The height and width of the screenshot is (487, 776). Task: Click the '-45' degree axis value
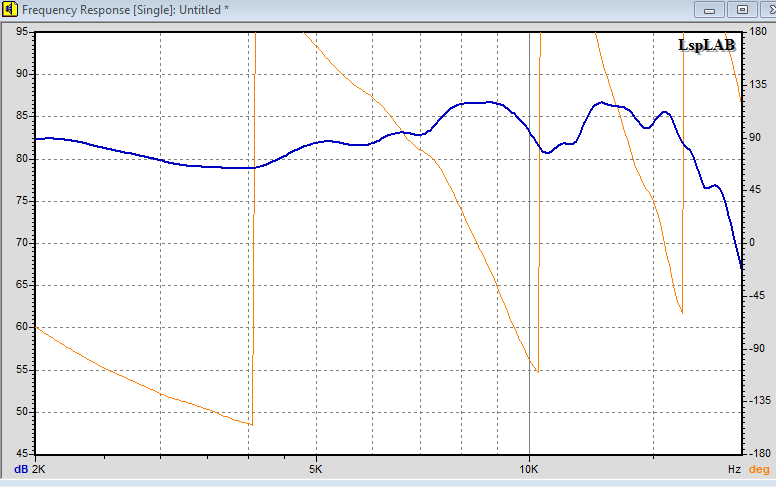[757, 295]
